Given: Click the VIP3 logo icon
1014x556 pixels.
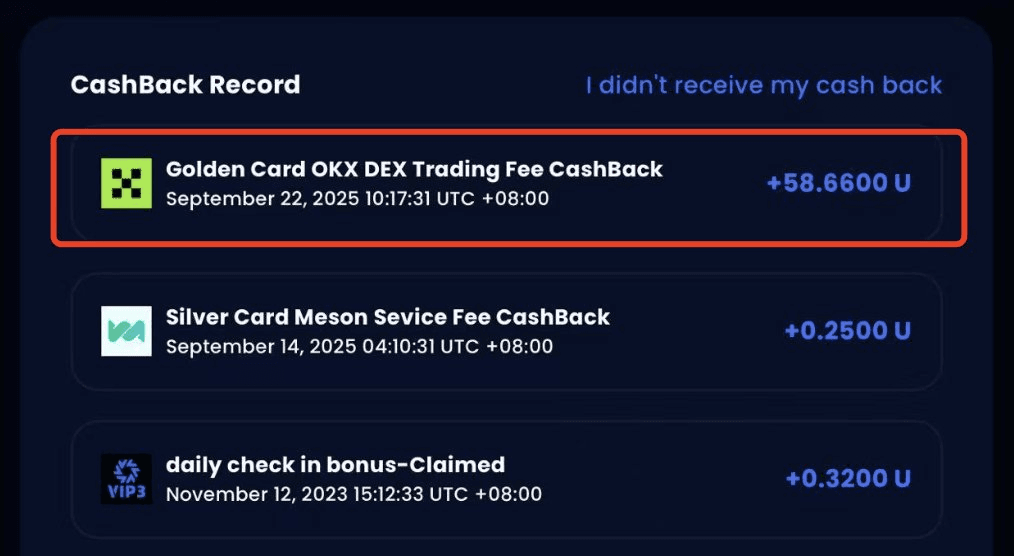Looking at the screenshot, I should (x=126, y=479).
